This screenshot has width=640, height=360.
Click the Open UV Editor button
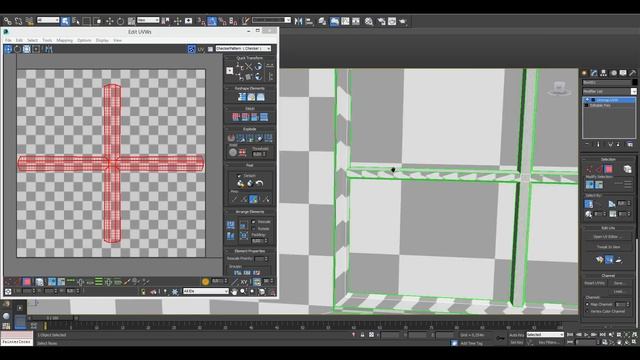608,237
